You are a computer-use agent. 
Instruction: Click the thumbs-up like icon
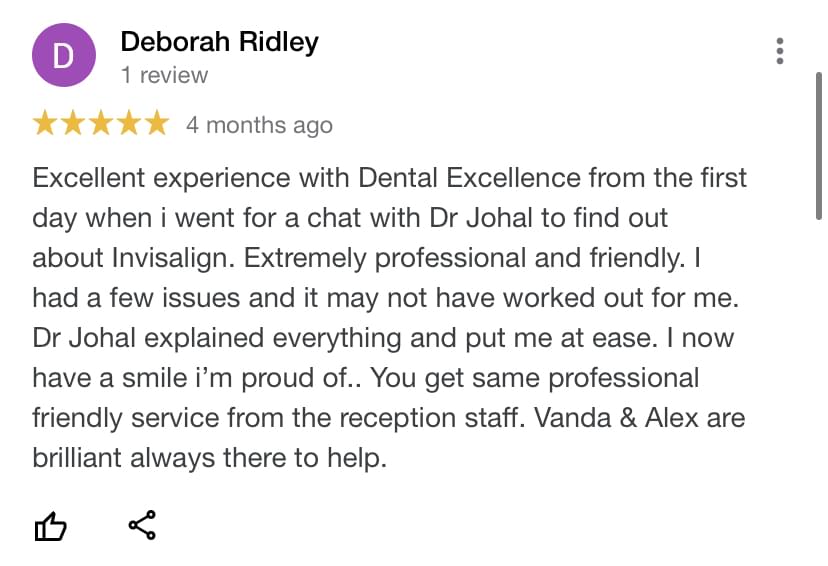click(51, 526)
